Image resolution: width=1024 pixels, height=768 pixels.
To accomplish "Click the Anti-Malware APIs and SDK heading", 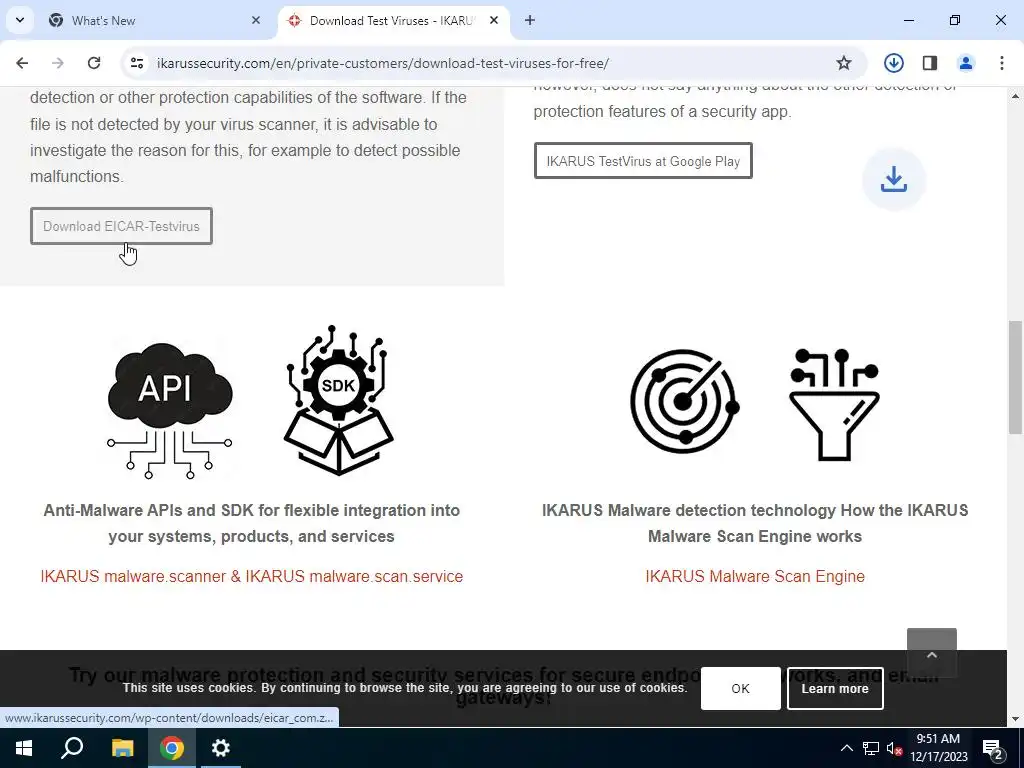I will pyautogui.click(x=251, y=523).
